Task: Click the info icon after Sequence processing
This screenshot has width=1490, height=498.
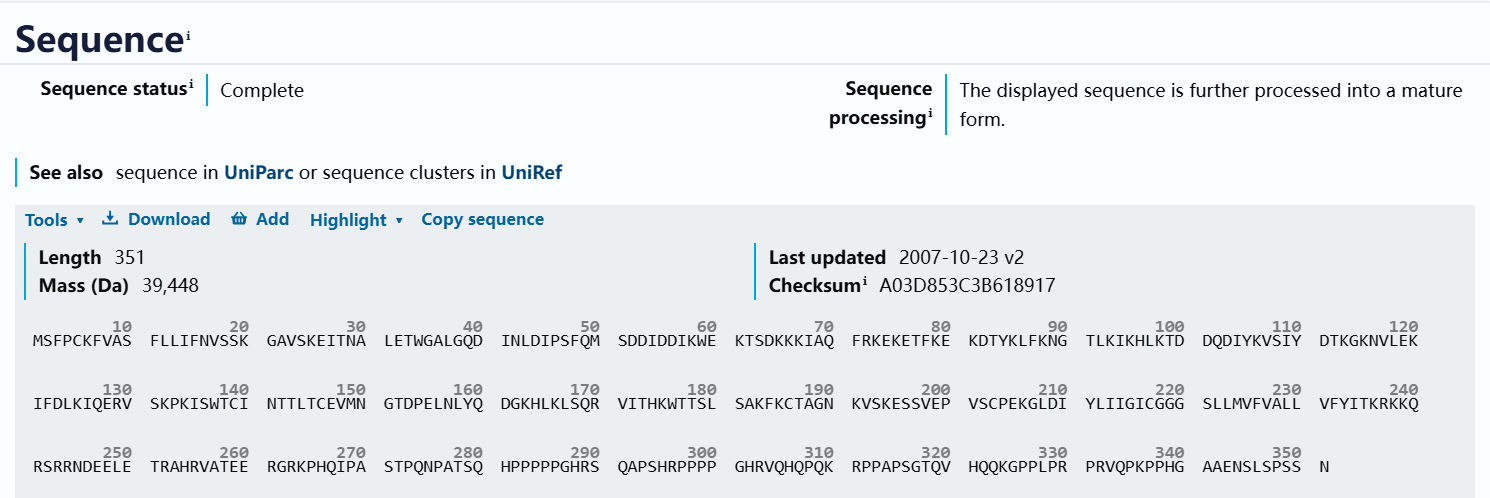Action: coord(930,114)
